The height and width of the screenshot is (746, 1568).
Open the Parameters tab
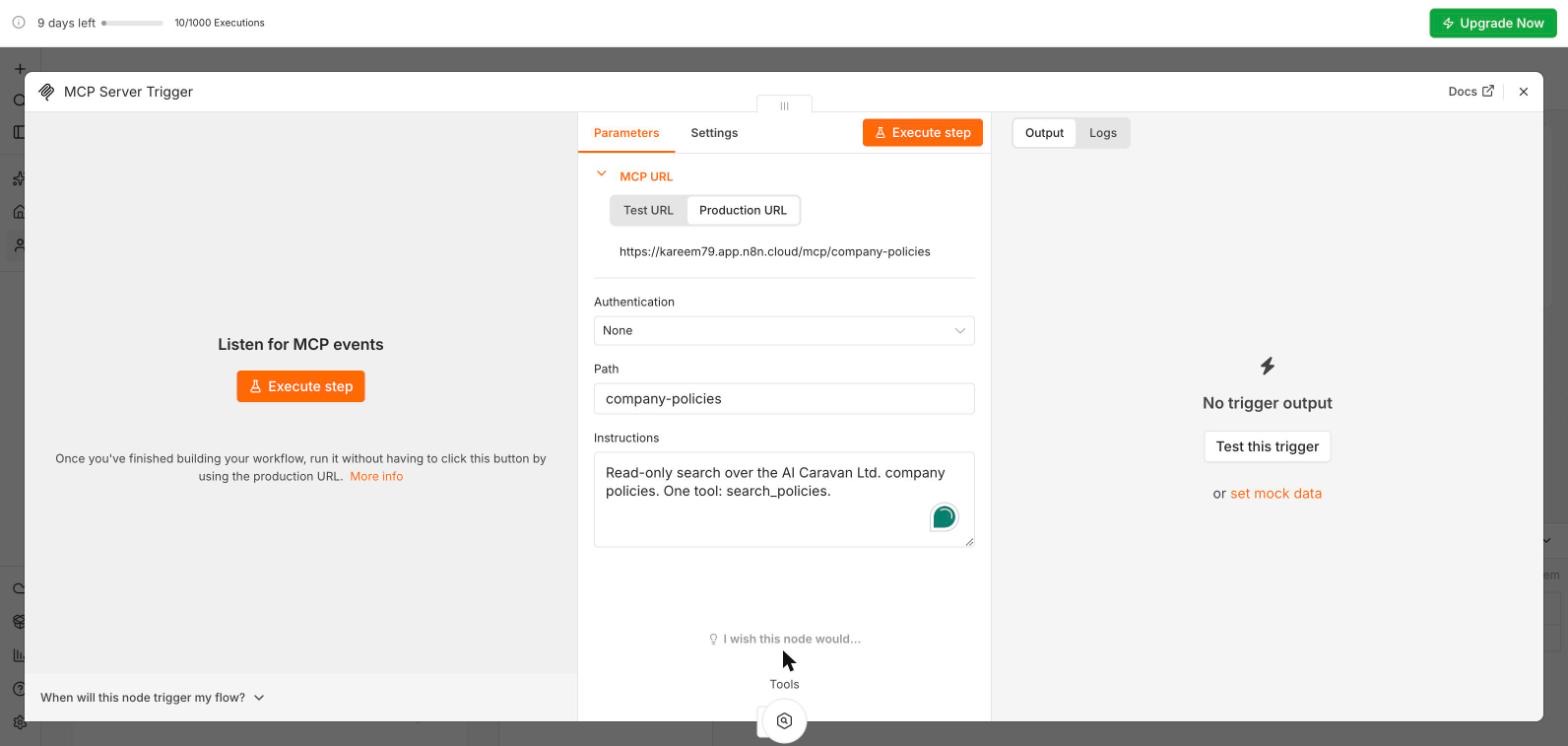626,133
